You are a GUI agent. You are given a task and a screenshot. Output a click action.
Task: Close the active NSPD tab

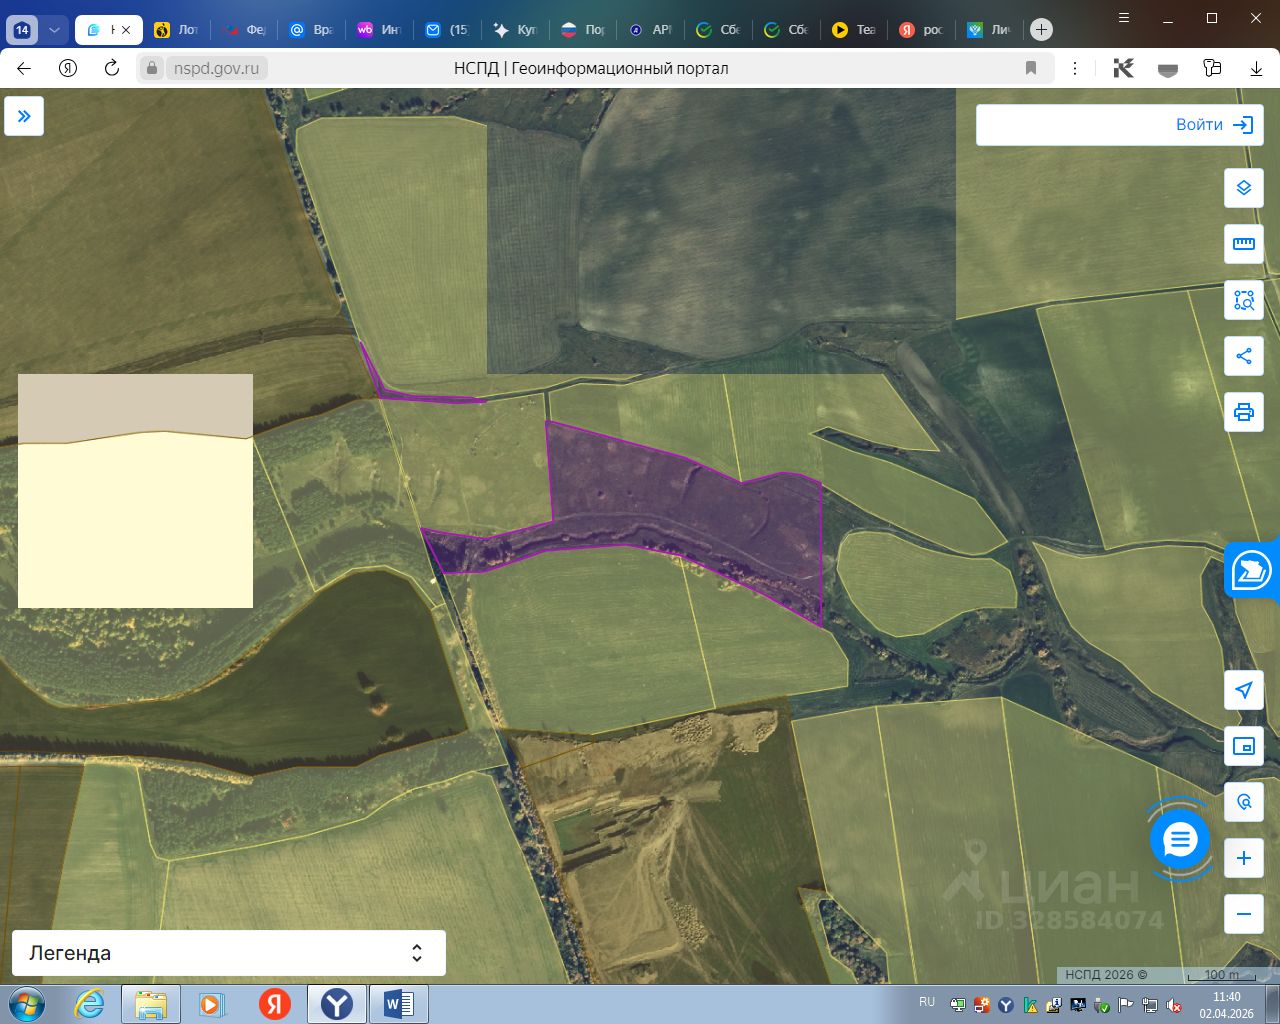click(x=126, y=30)
